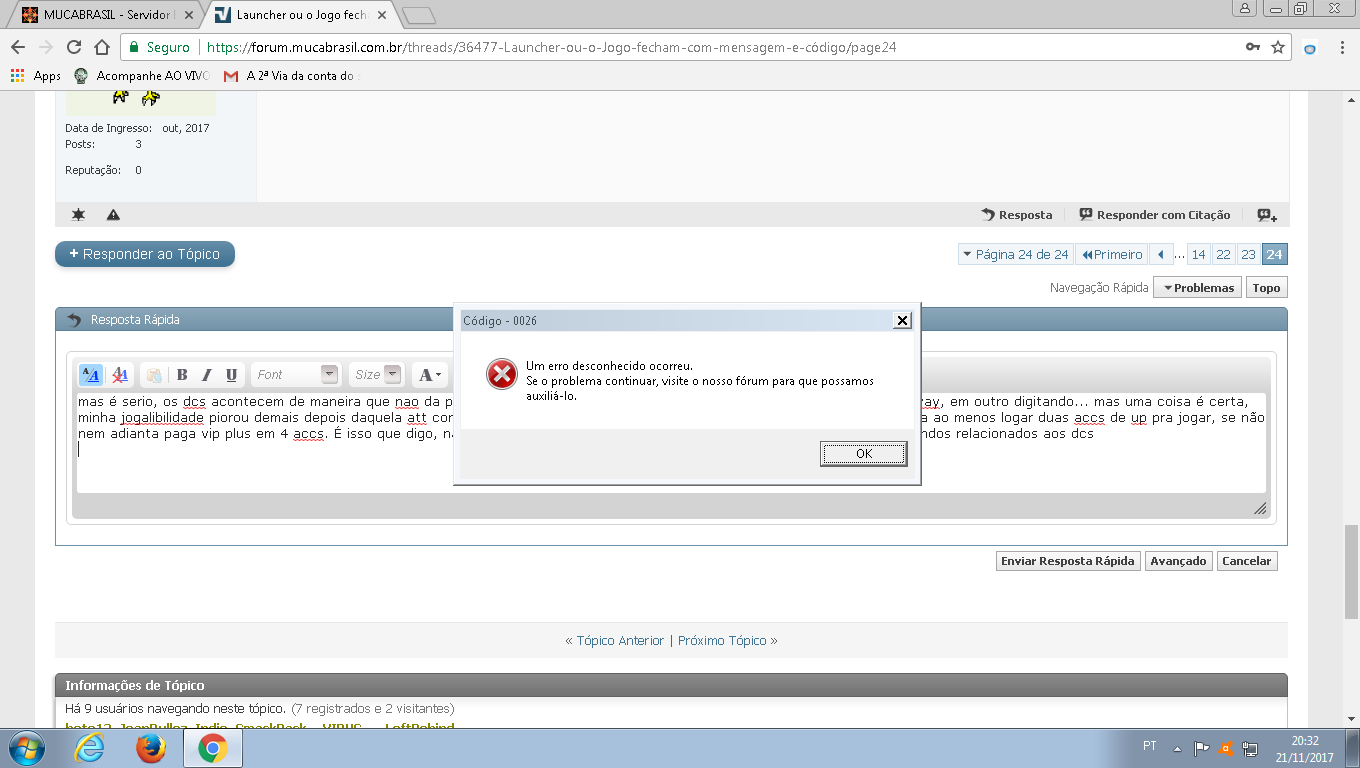
Task: Click the reputation star icon on the post
Action: point(79,215)
